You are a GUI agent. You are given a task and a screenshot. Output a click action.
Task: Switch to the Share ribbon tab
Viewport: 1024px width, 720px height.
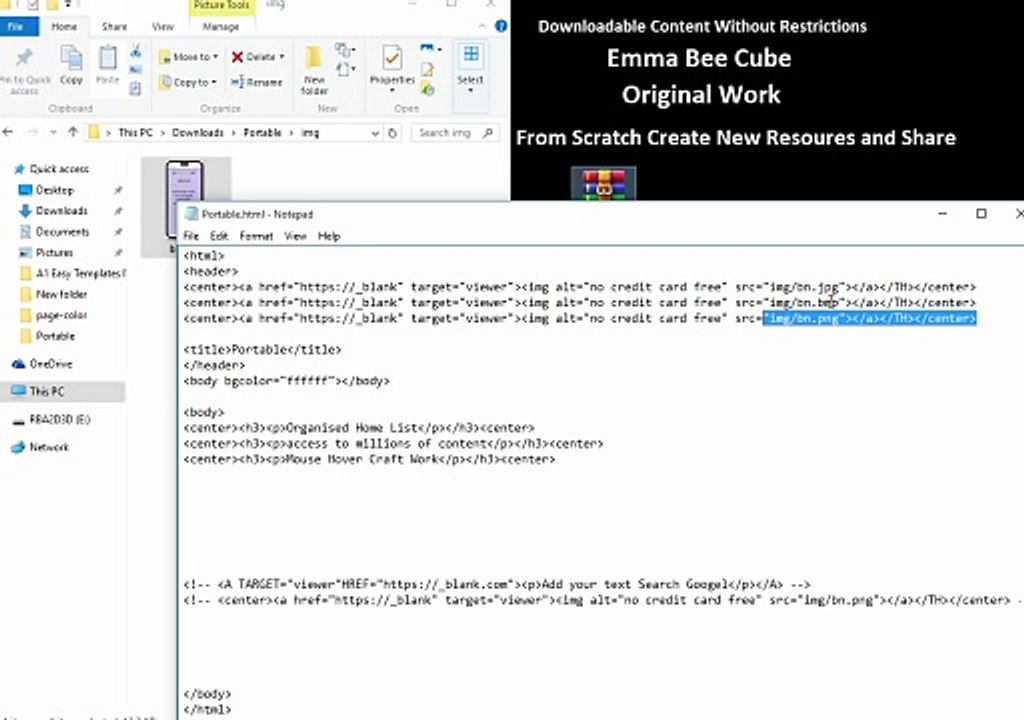click(x=114, y=27)
